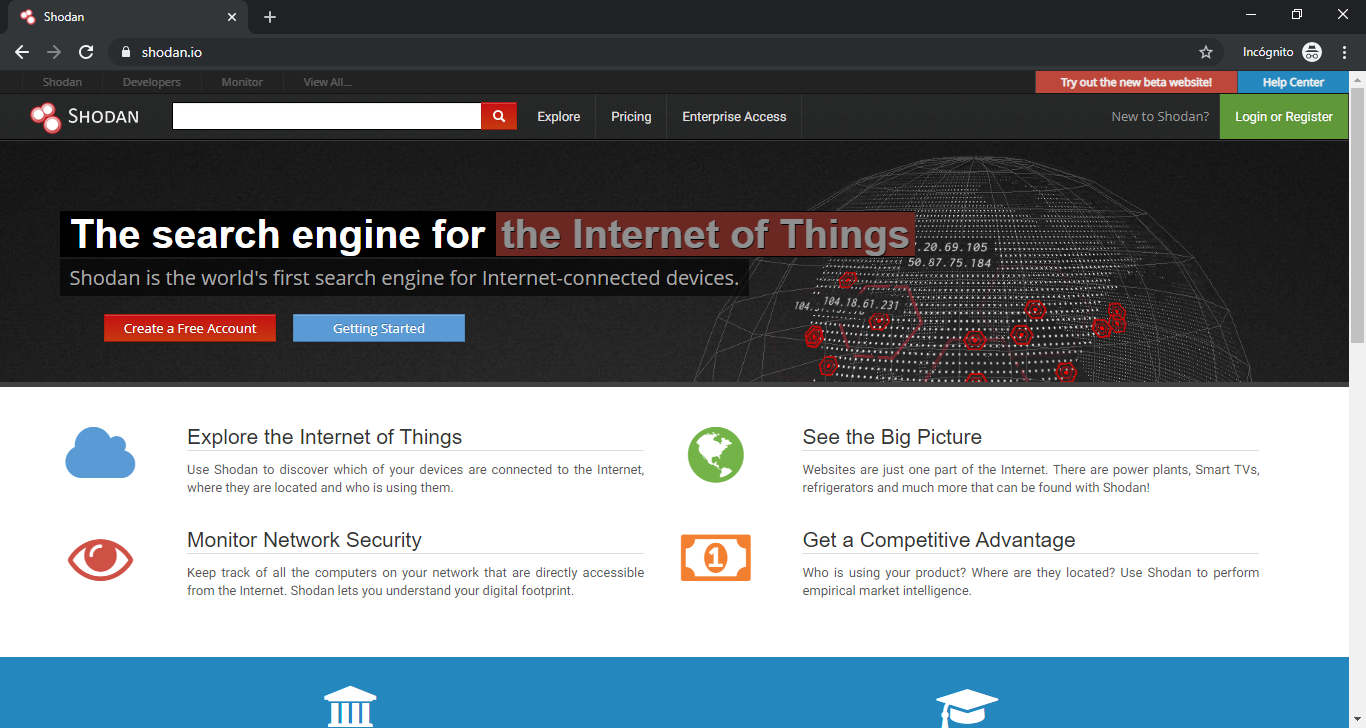This screenshot has width=1366, height=728.
Task: Bookmark this page with star icon
Action: pos(1206,52)
